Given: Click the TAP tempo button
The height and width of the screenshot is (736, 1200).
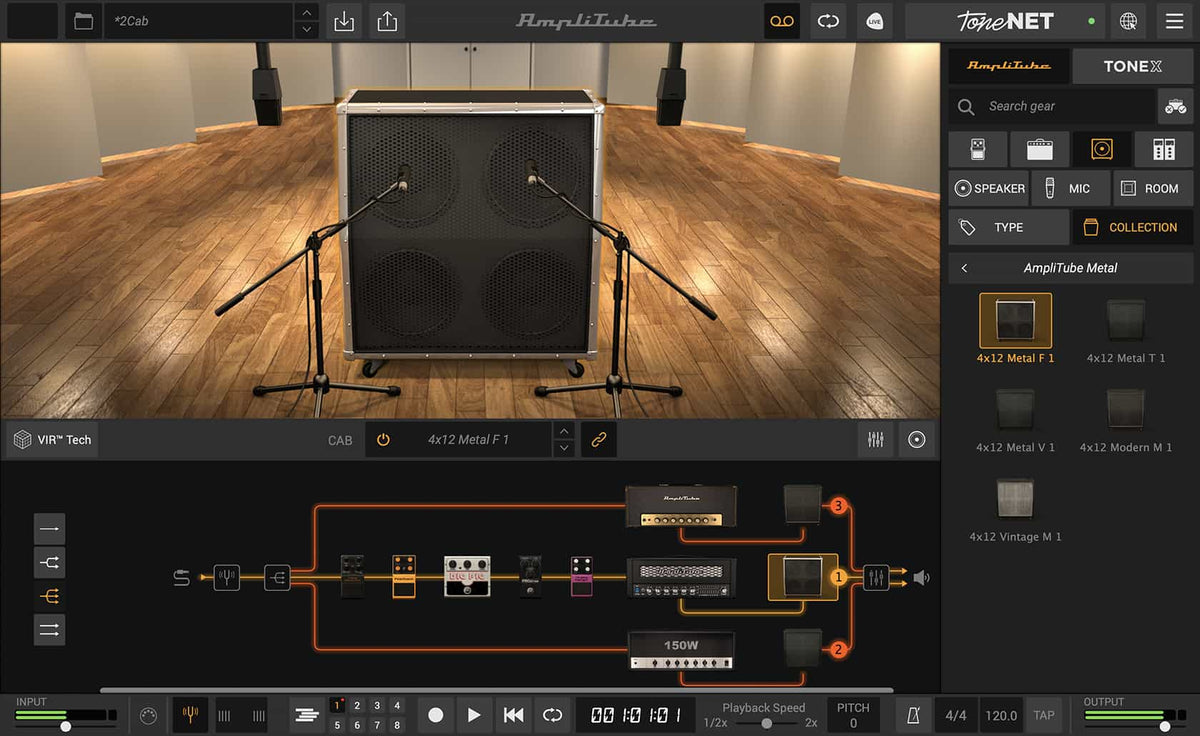Looking at the screenshot, I should tap(1044, 715).
